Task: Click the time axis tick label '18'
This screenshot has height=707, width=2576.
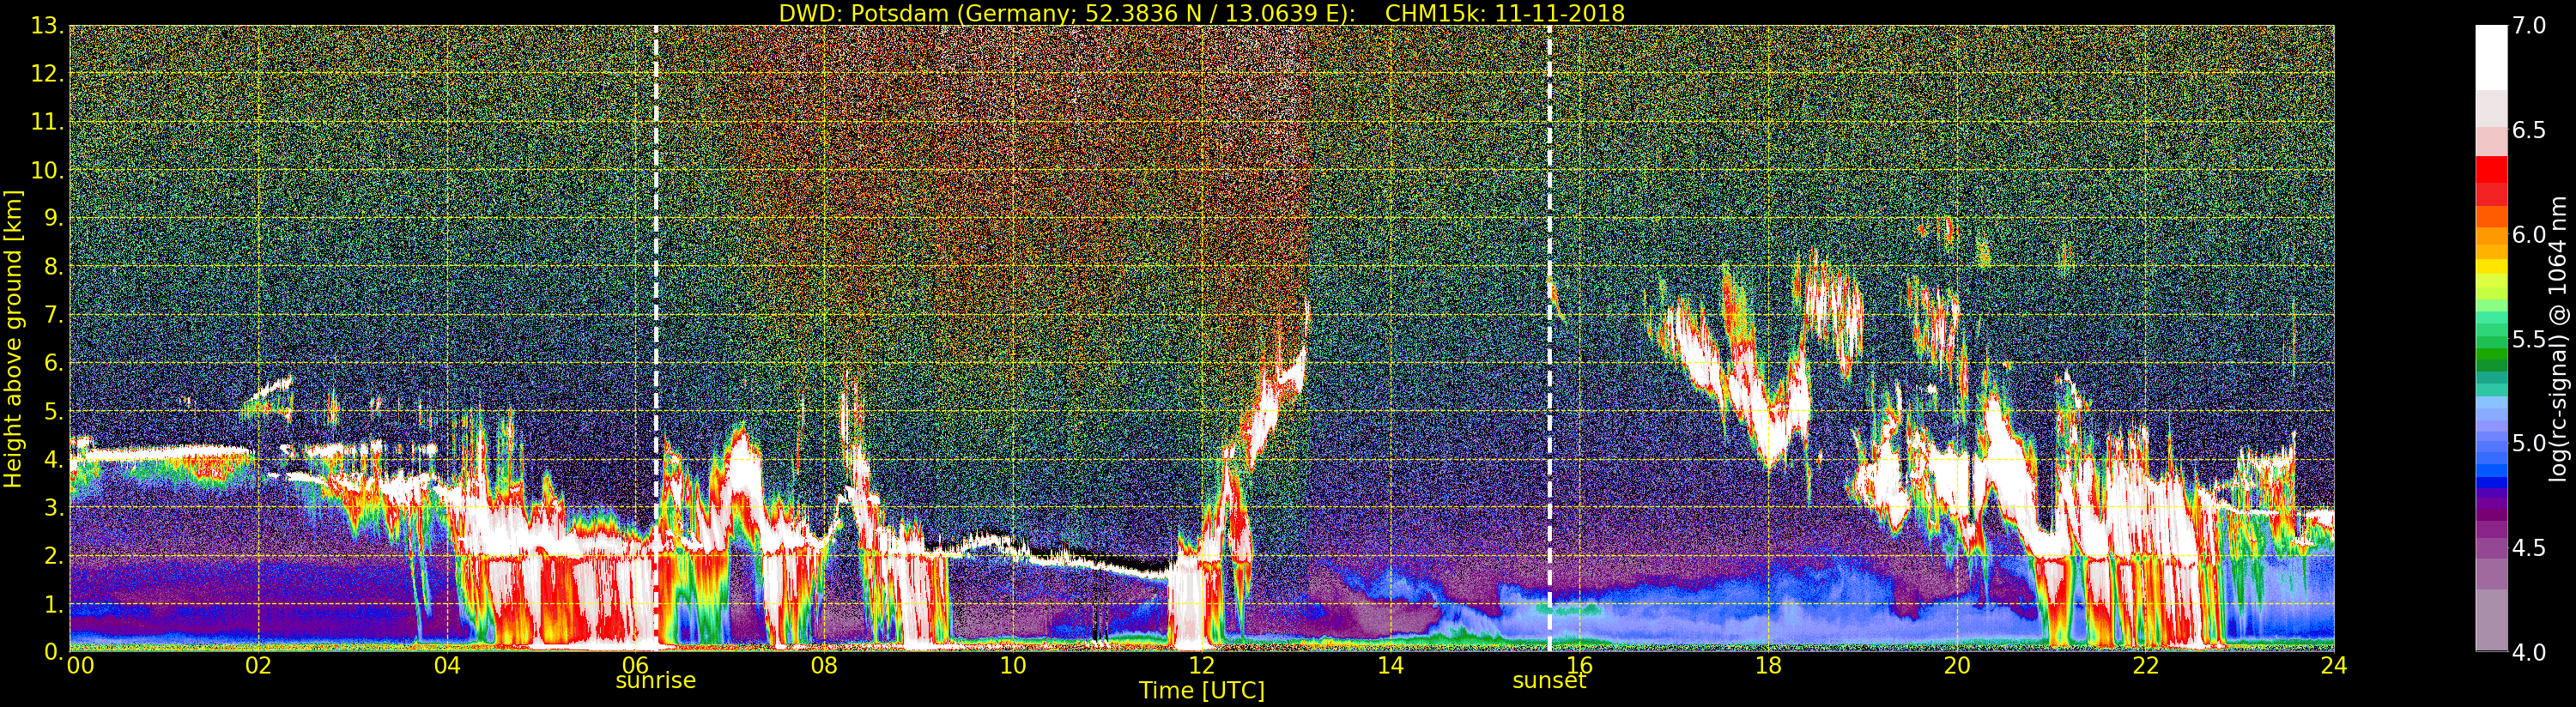Action: 1768,665
